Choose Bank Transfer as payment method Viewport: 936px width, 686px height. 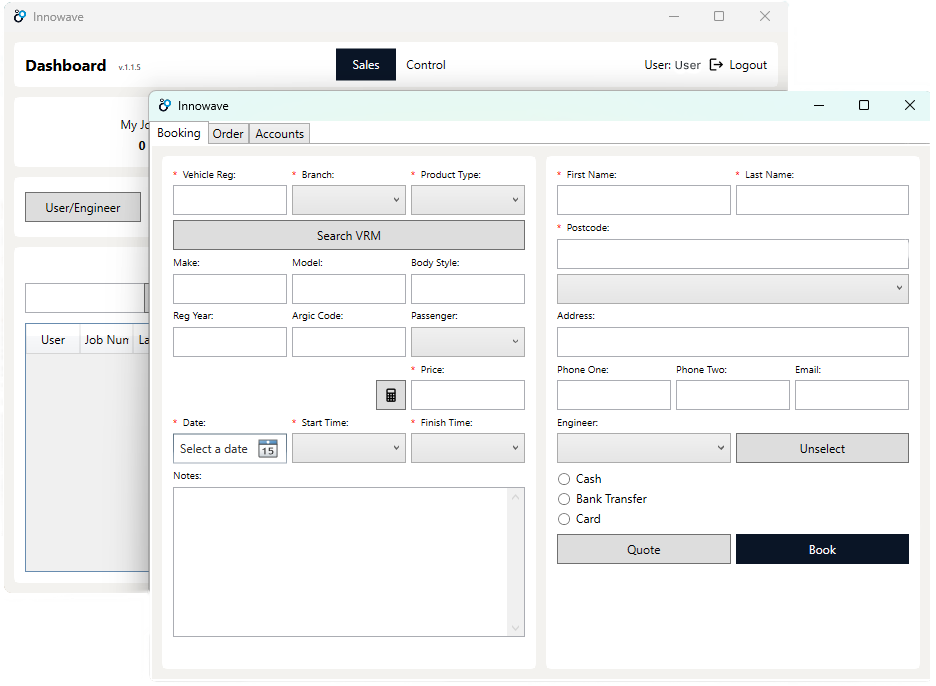click(x=563, y=499)
